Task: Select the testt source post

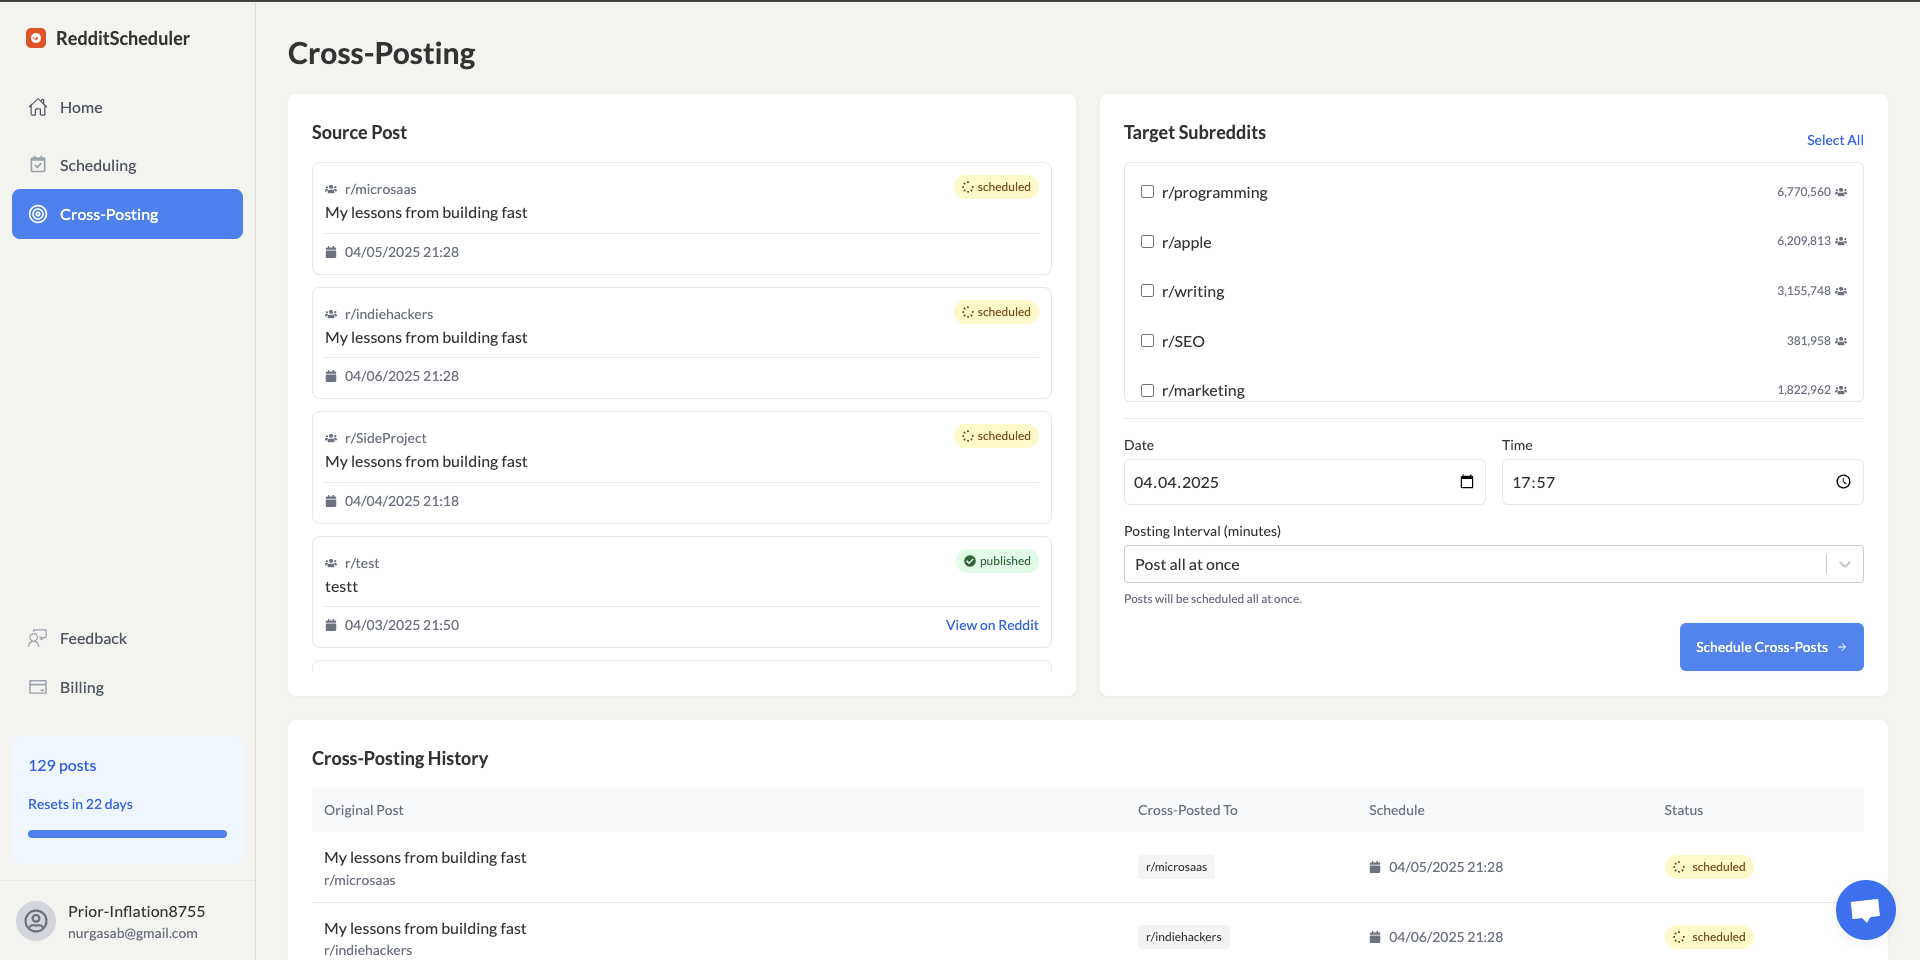Action: (681, 592)
